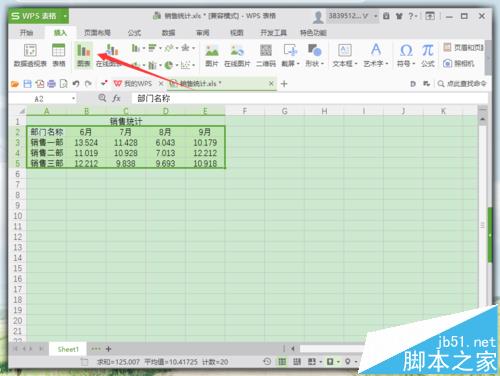
Task: Switch to the 公式 ribbon tab
Action: click(134, 33)
